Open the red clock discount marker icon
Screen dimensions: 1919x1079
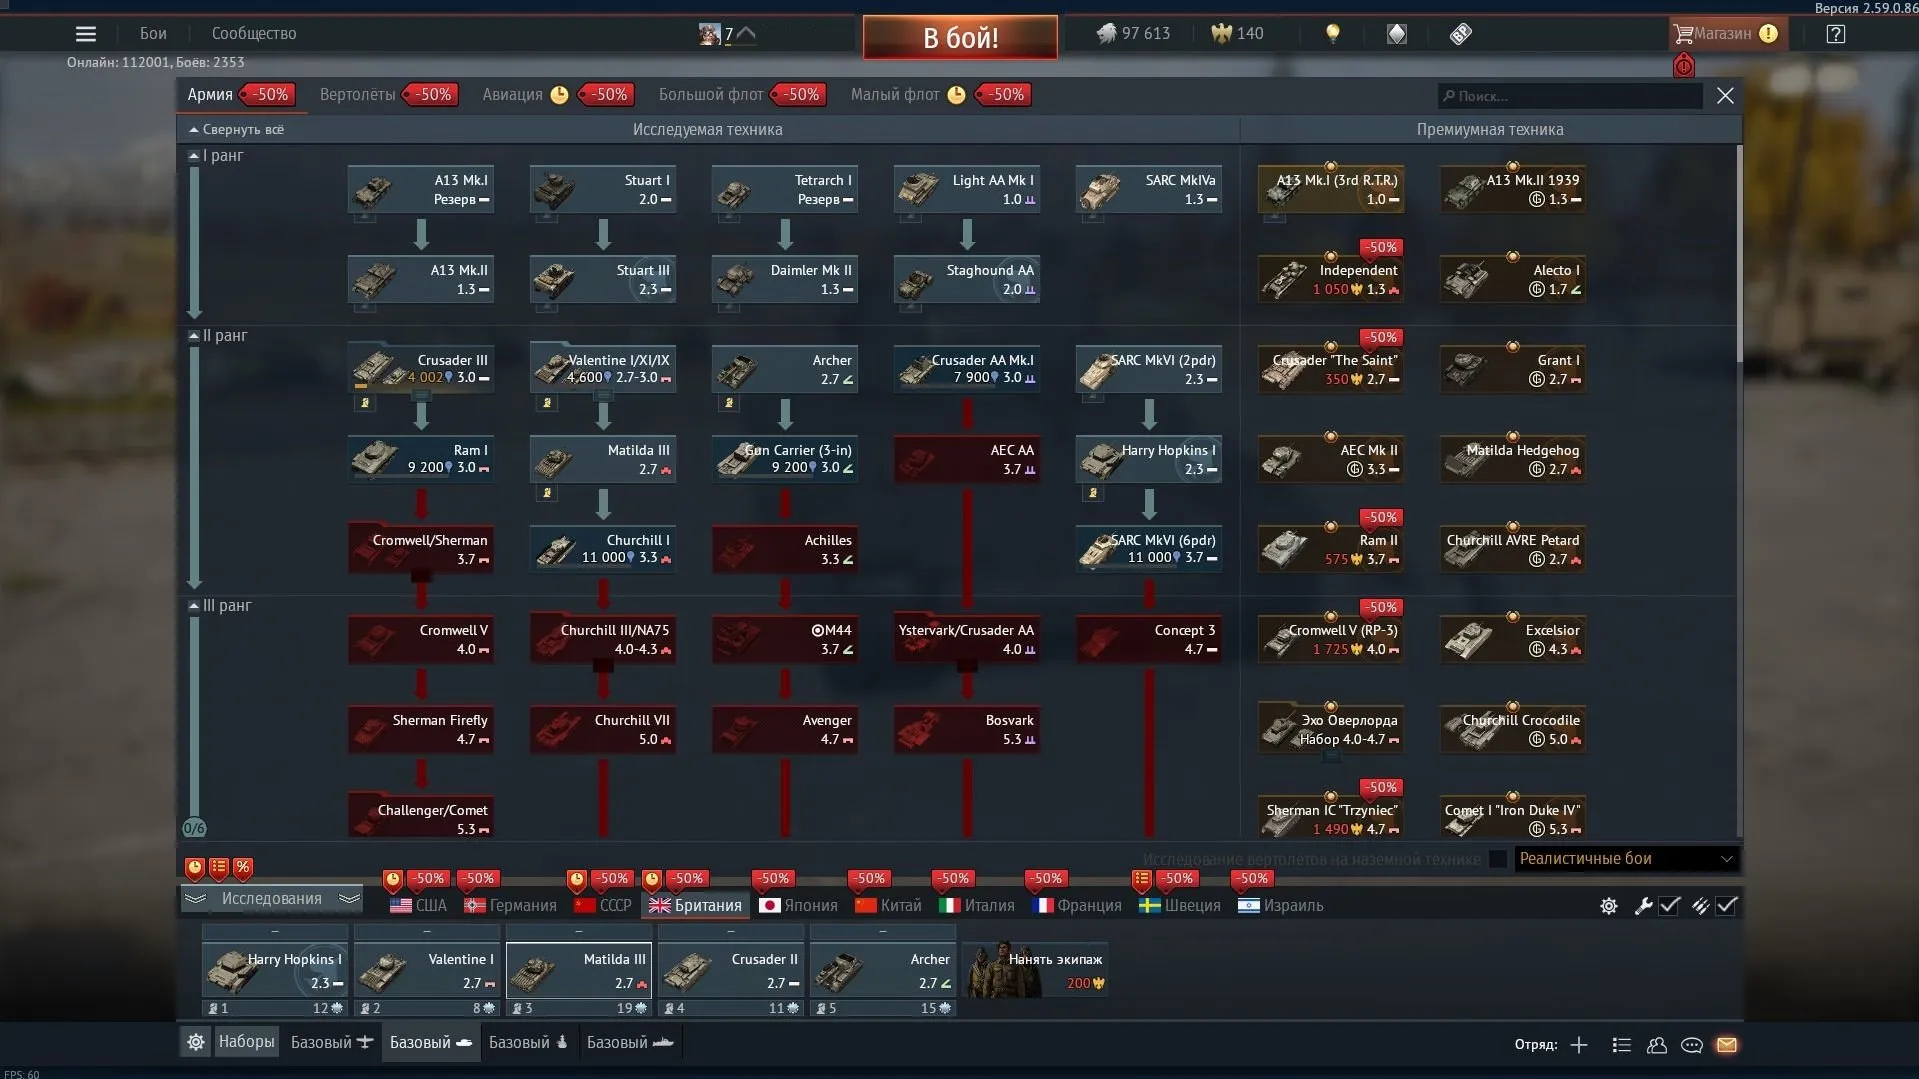[195, 868]
